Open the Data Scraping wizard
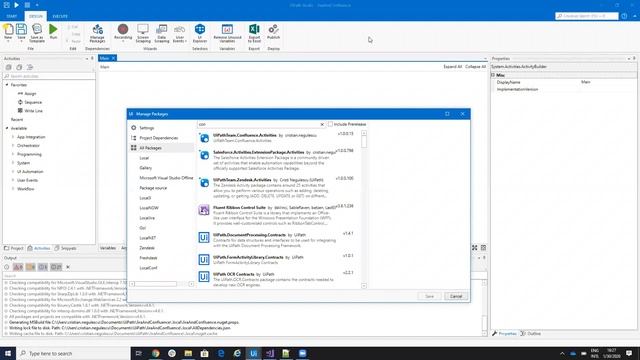 pyautogui.click(x=162, y=33)
